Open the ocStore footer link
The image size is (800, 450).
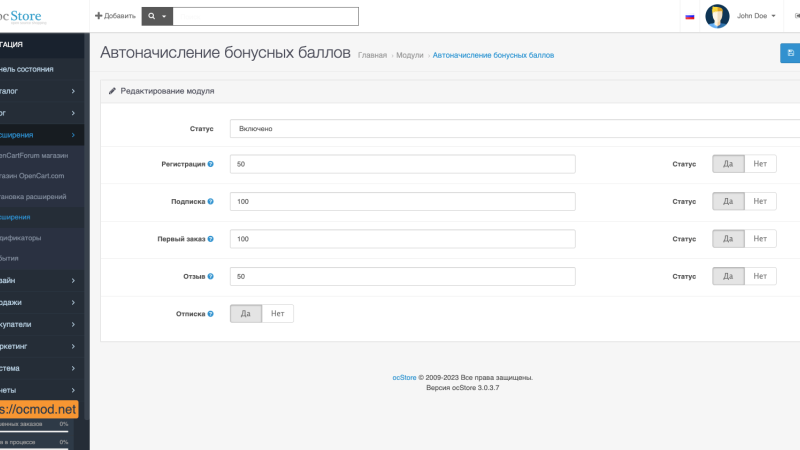(404, 378)
